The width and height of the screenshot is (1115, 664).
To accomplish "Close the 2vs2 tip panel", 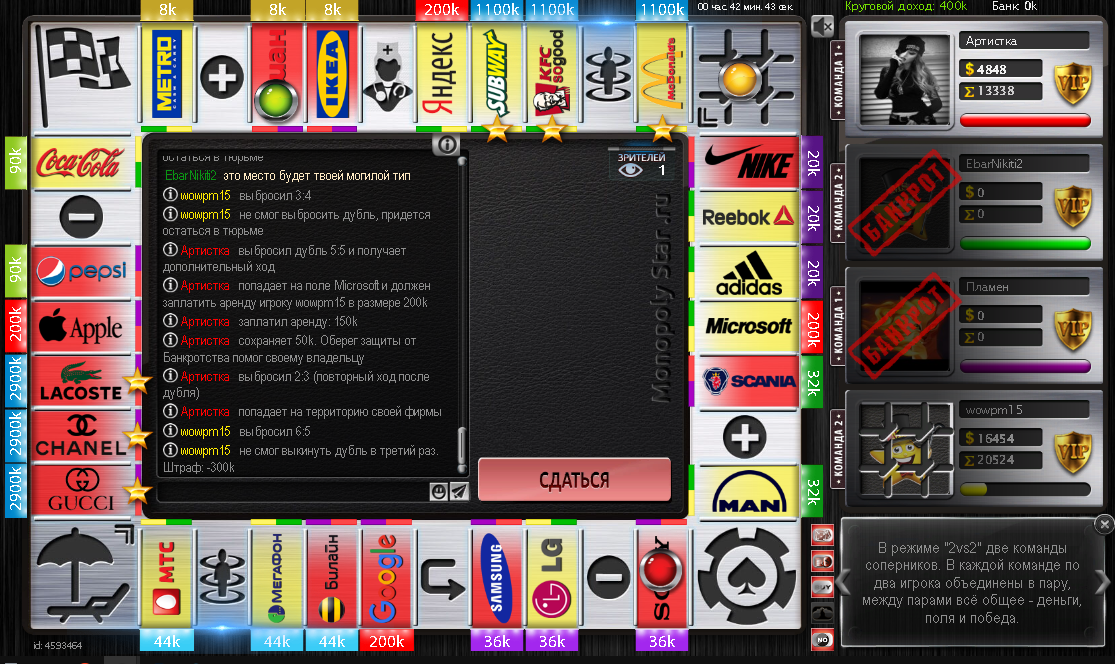I will (x=1104, y=524).
